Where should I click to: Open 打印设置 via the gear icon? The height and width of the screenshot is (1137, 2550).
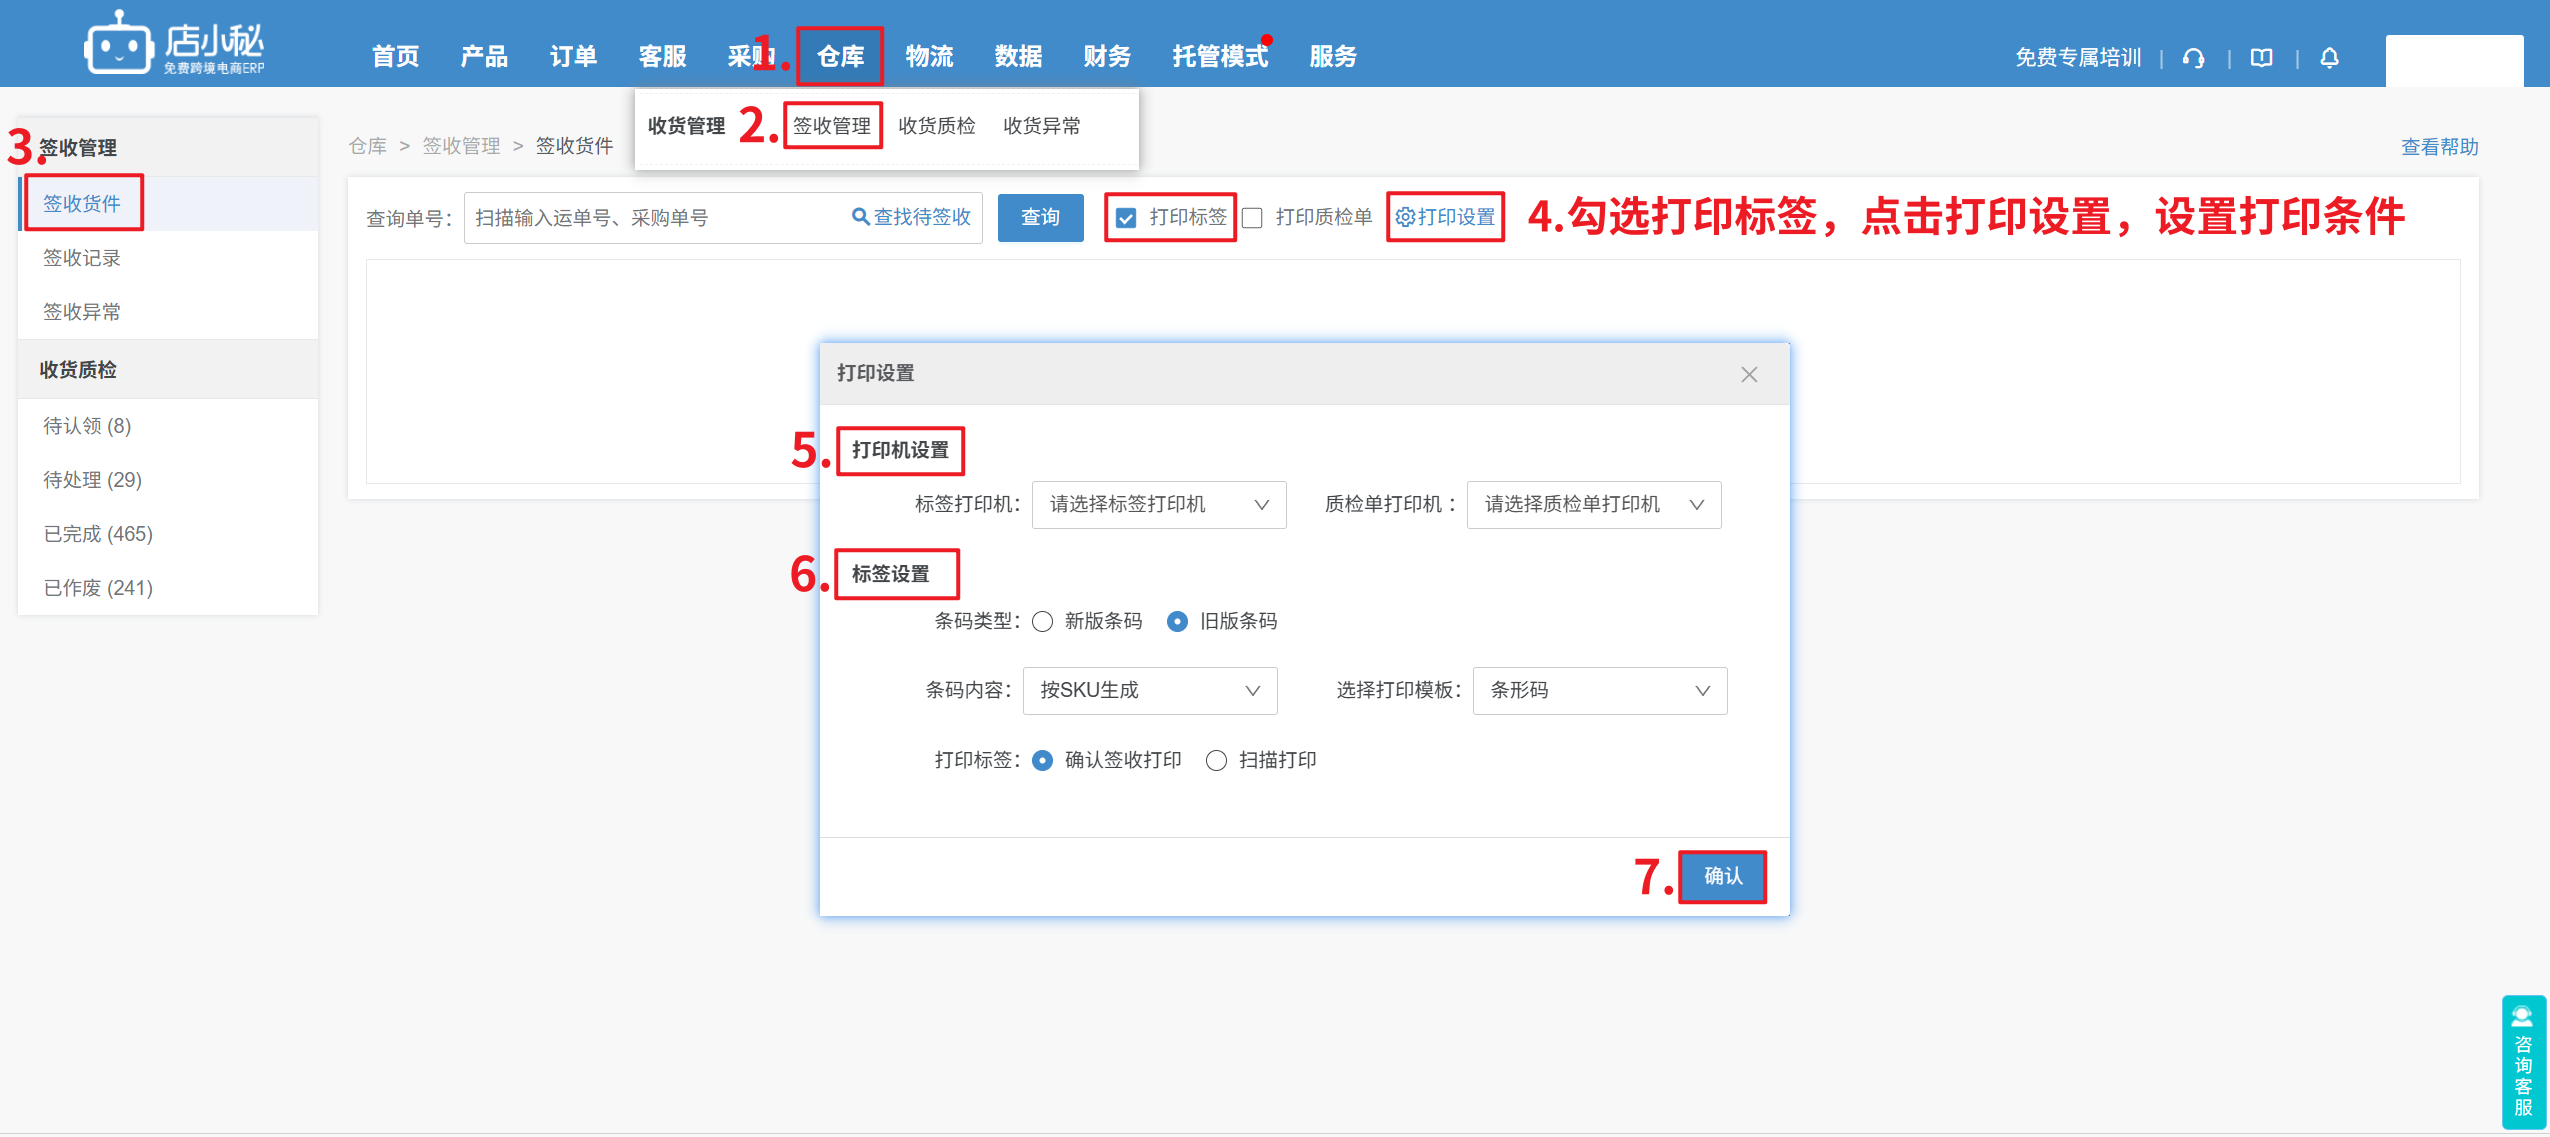1405,217
